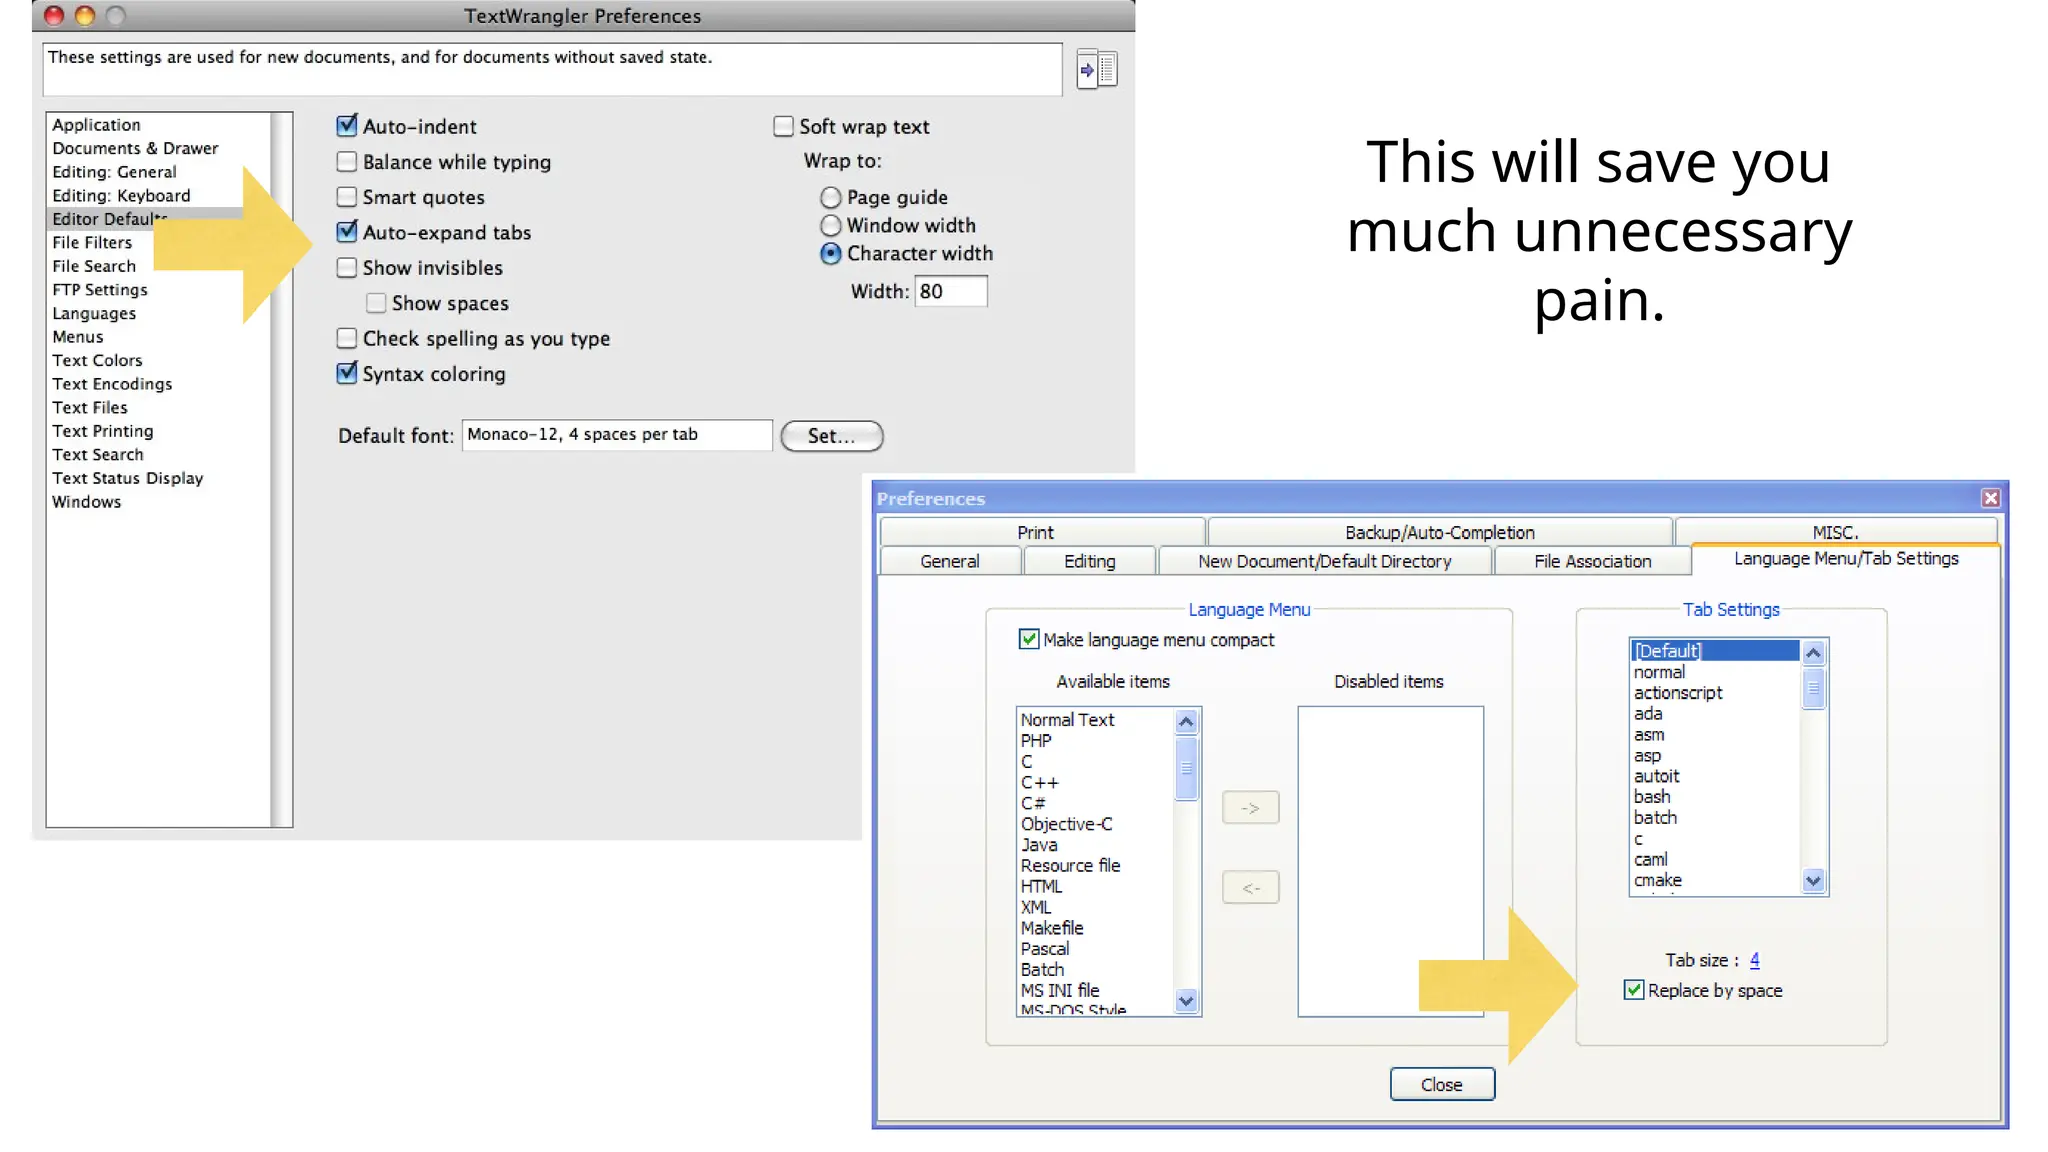Click the Set... font button
This screenshot has width=2048, height=1152.
831,436
